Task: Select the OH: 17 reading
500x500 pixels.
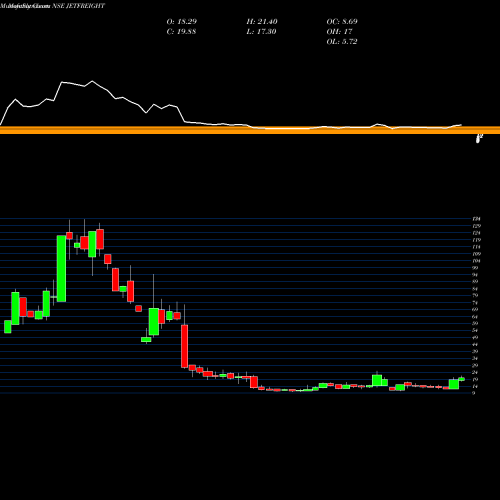Action: [339, 32]
